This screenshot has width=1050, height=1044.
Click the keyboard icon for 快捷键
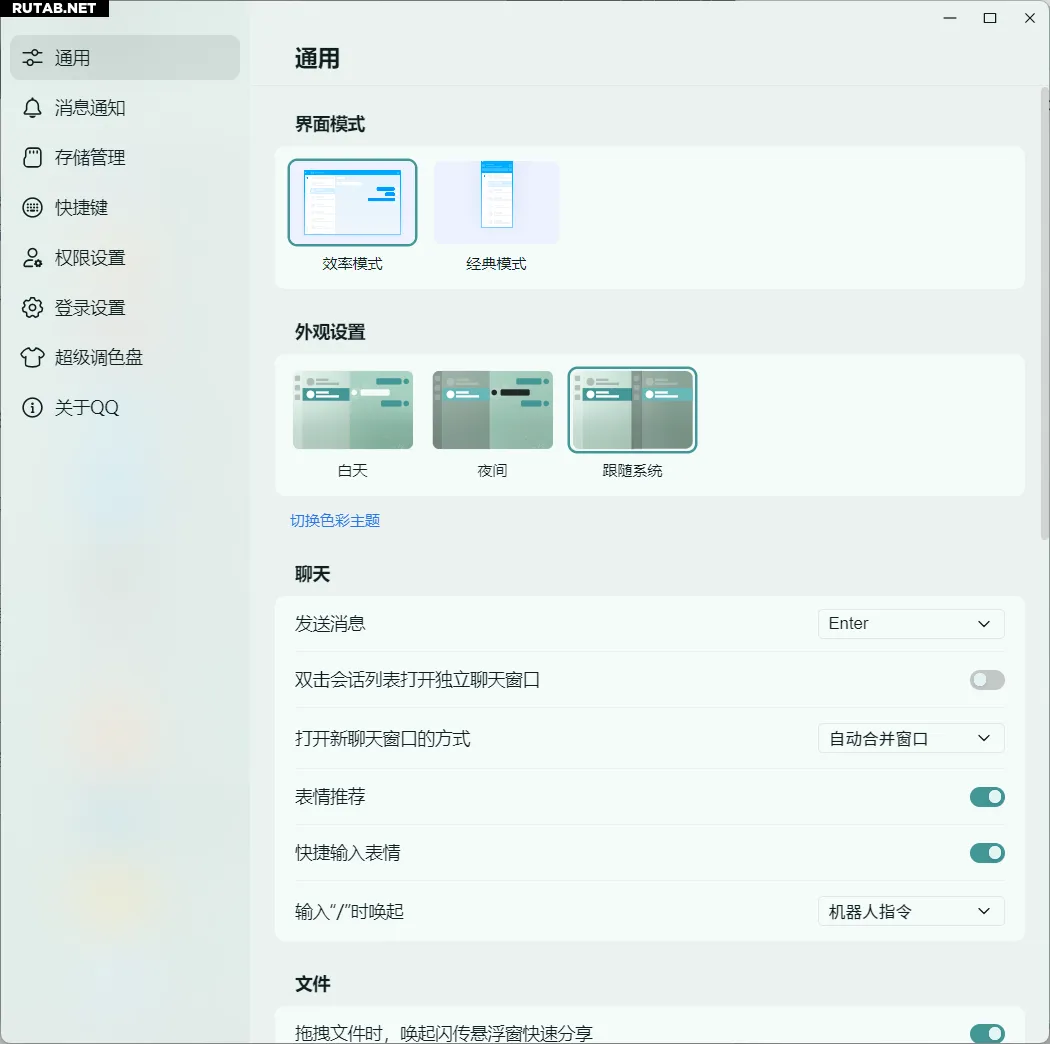coord(33,208)
